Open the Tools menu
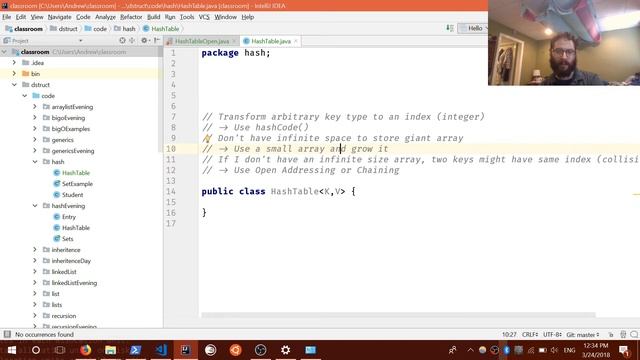Screen dimensions: 640x360 [187, 17]
